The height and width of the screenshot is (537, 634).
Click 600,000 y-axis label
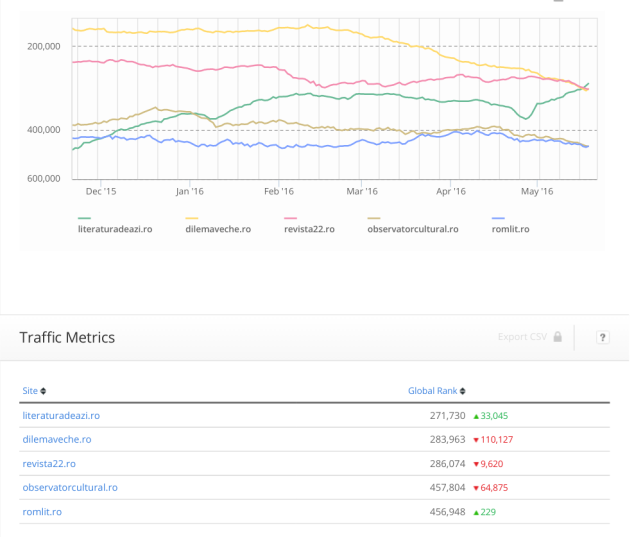[x=44, y=179]
